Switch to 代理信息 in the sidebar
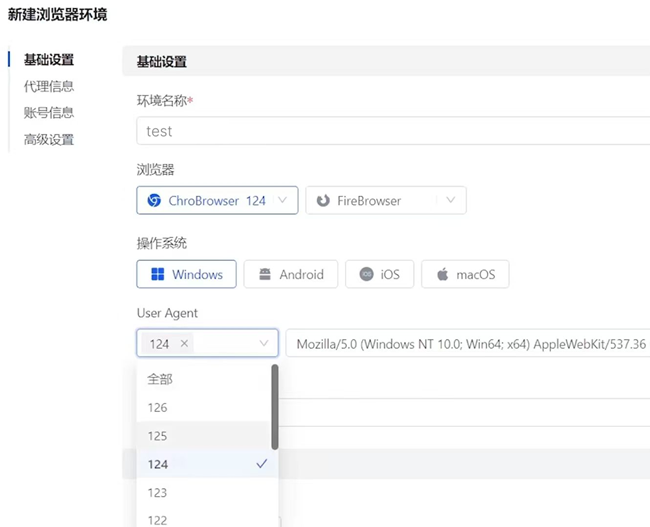The image size is (650, 527). [x=49, y=86]
